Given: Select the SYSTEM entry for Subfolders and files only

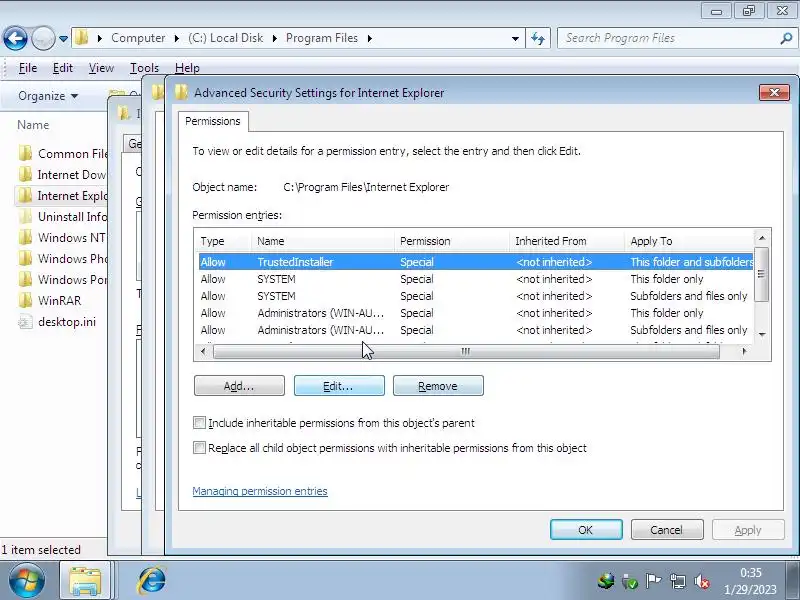Looking at the screenshot, I should [476, 296].
